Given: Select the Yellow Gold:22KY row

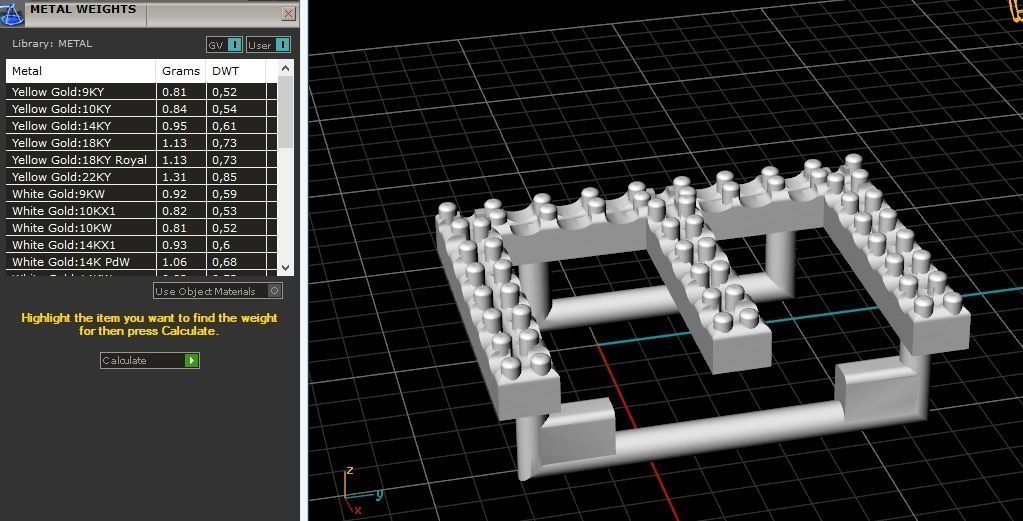Looking at the screenshot, I should tap(142, 177).
